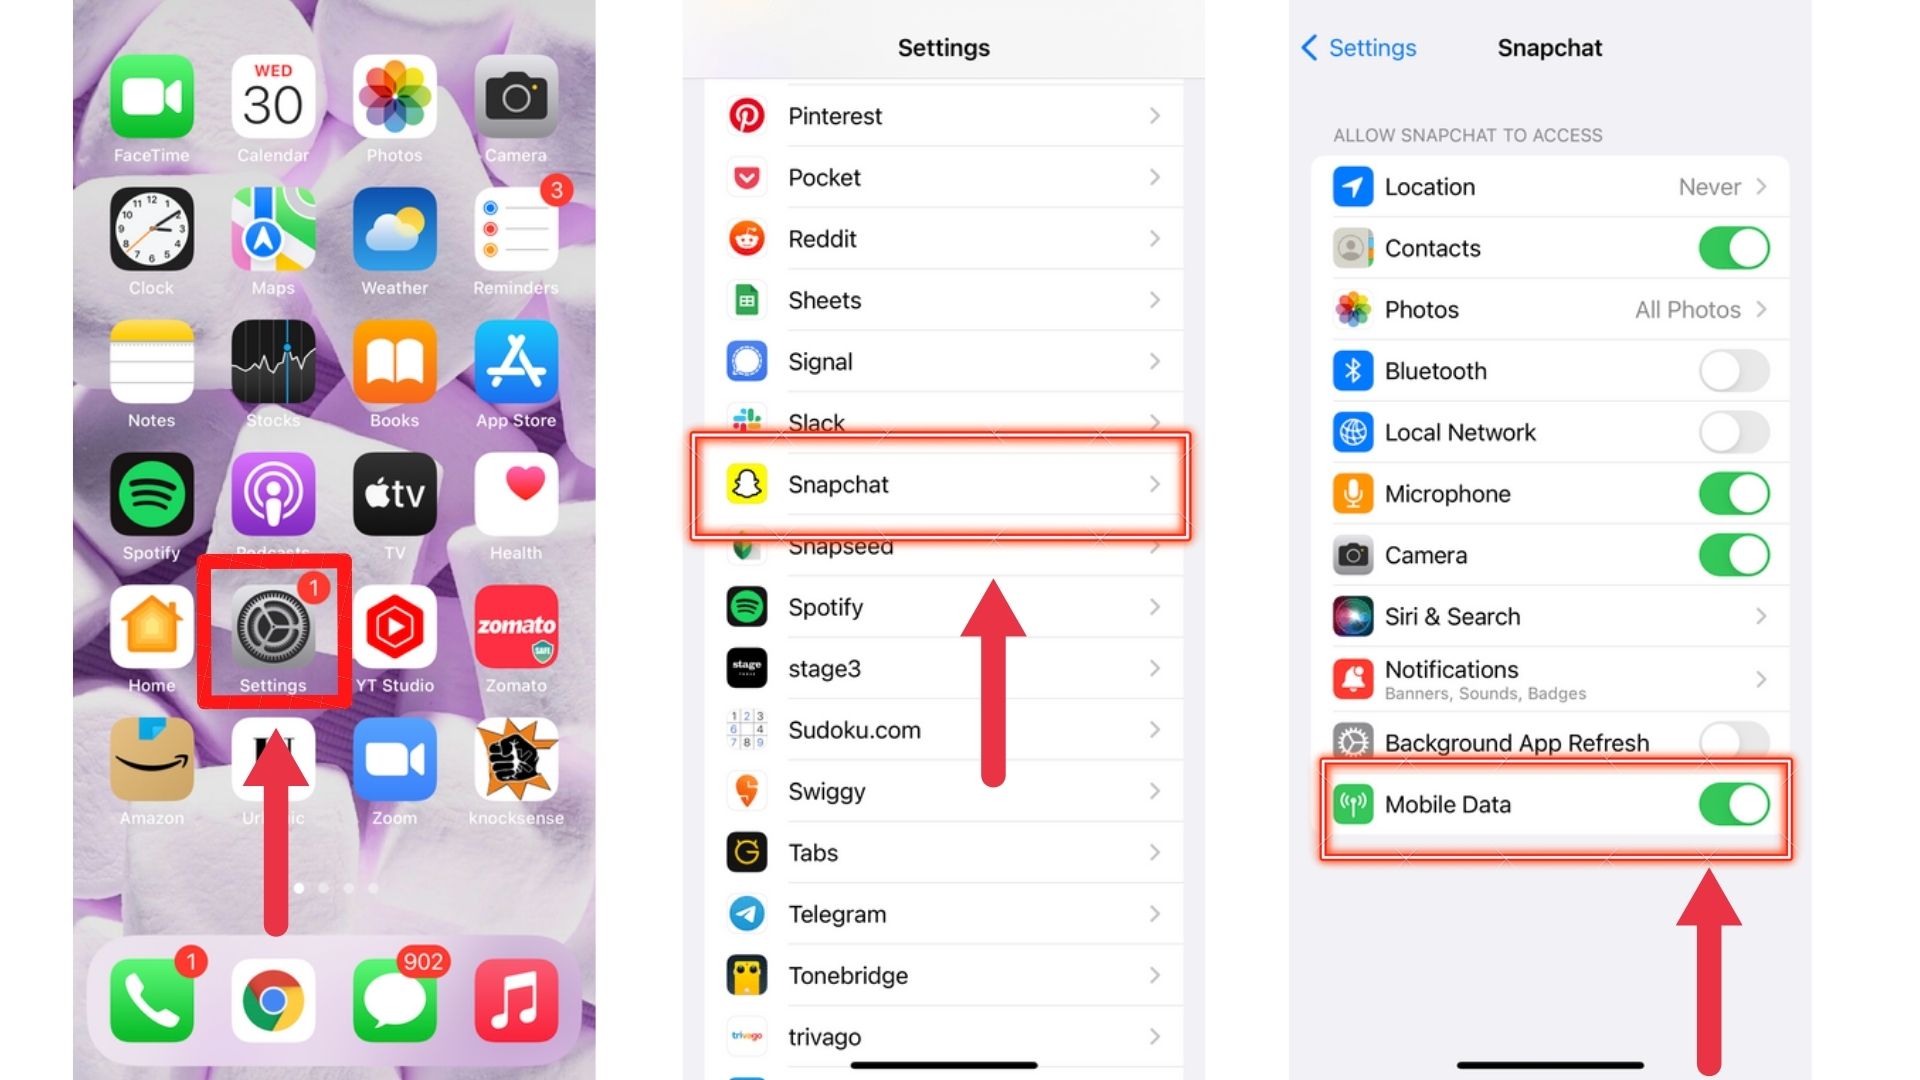Select Snapchat from Settings list
Screen dimensions: 1920x1080
coord(942,484)
